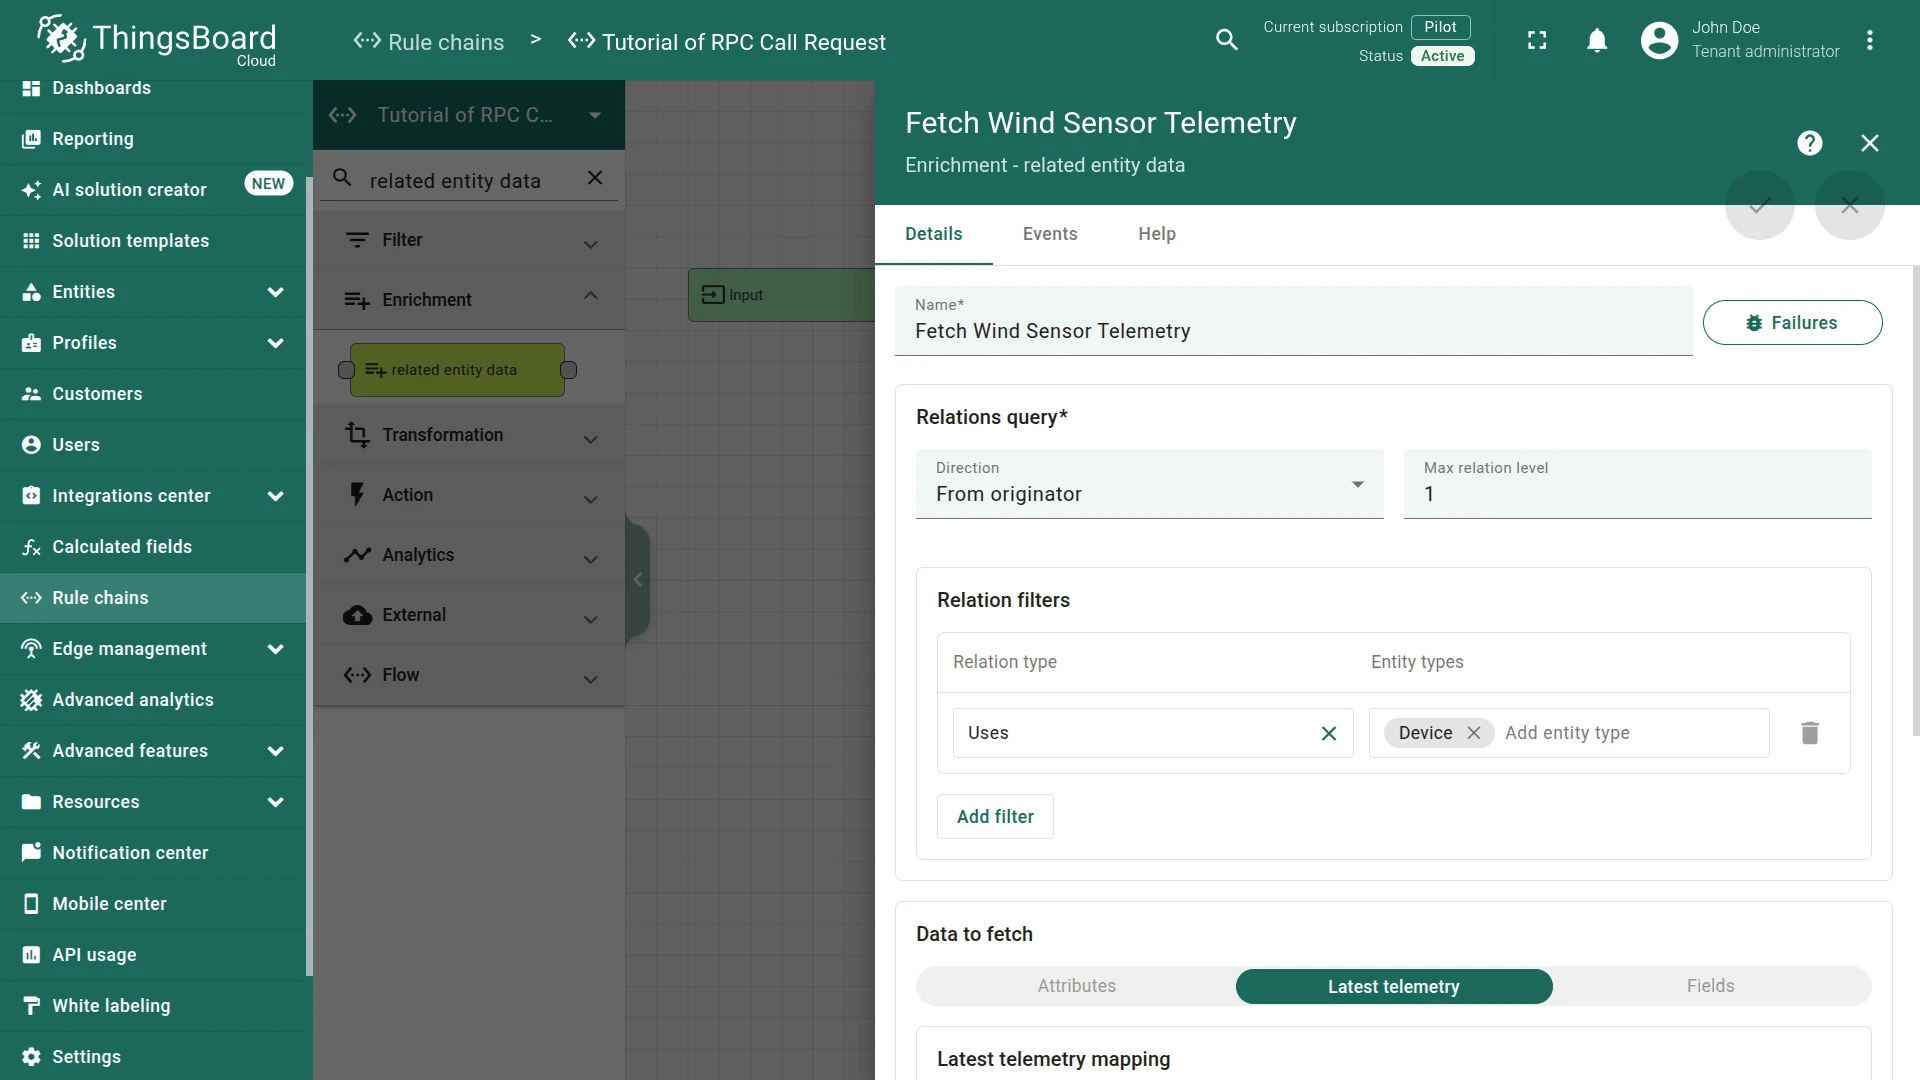Image resolution: width=1920 pixels, height=1080 pixels.
Task: Open the Direction dropdown
Action: (x=1150, y=484)
